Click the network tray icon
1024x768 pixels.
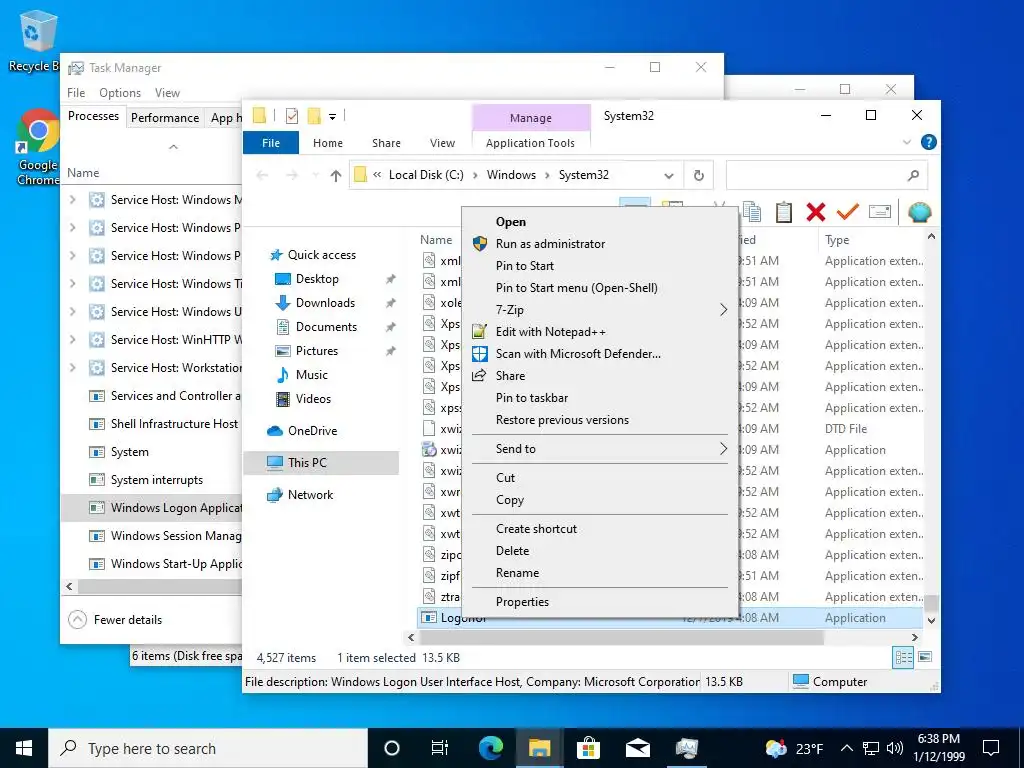click(871, 748)
